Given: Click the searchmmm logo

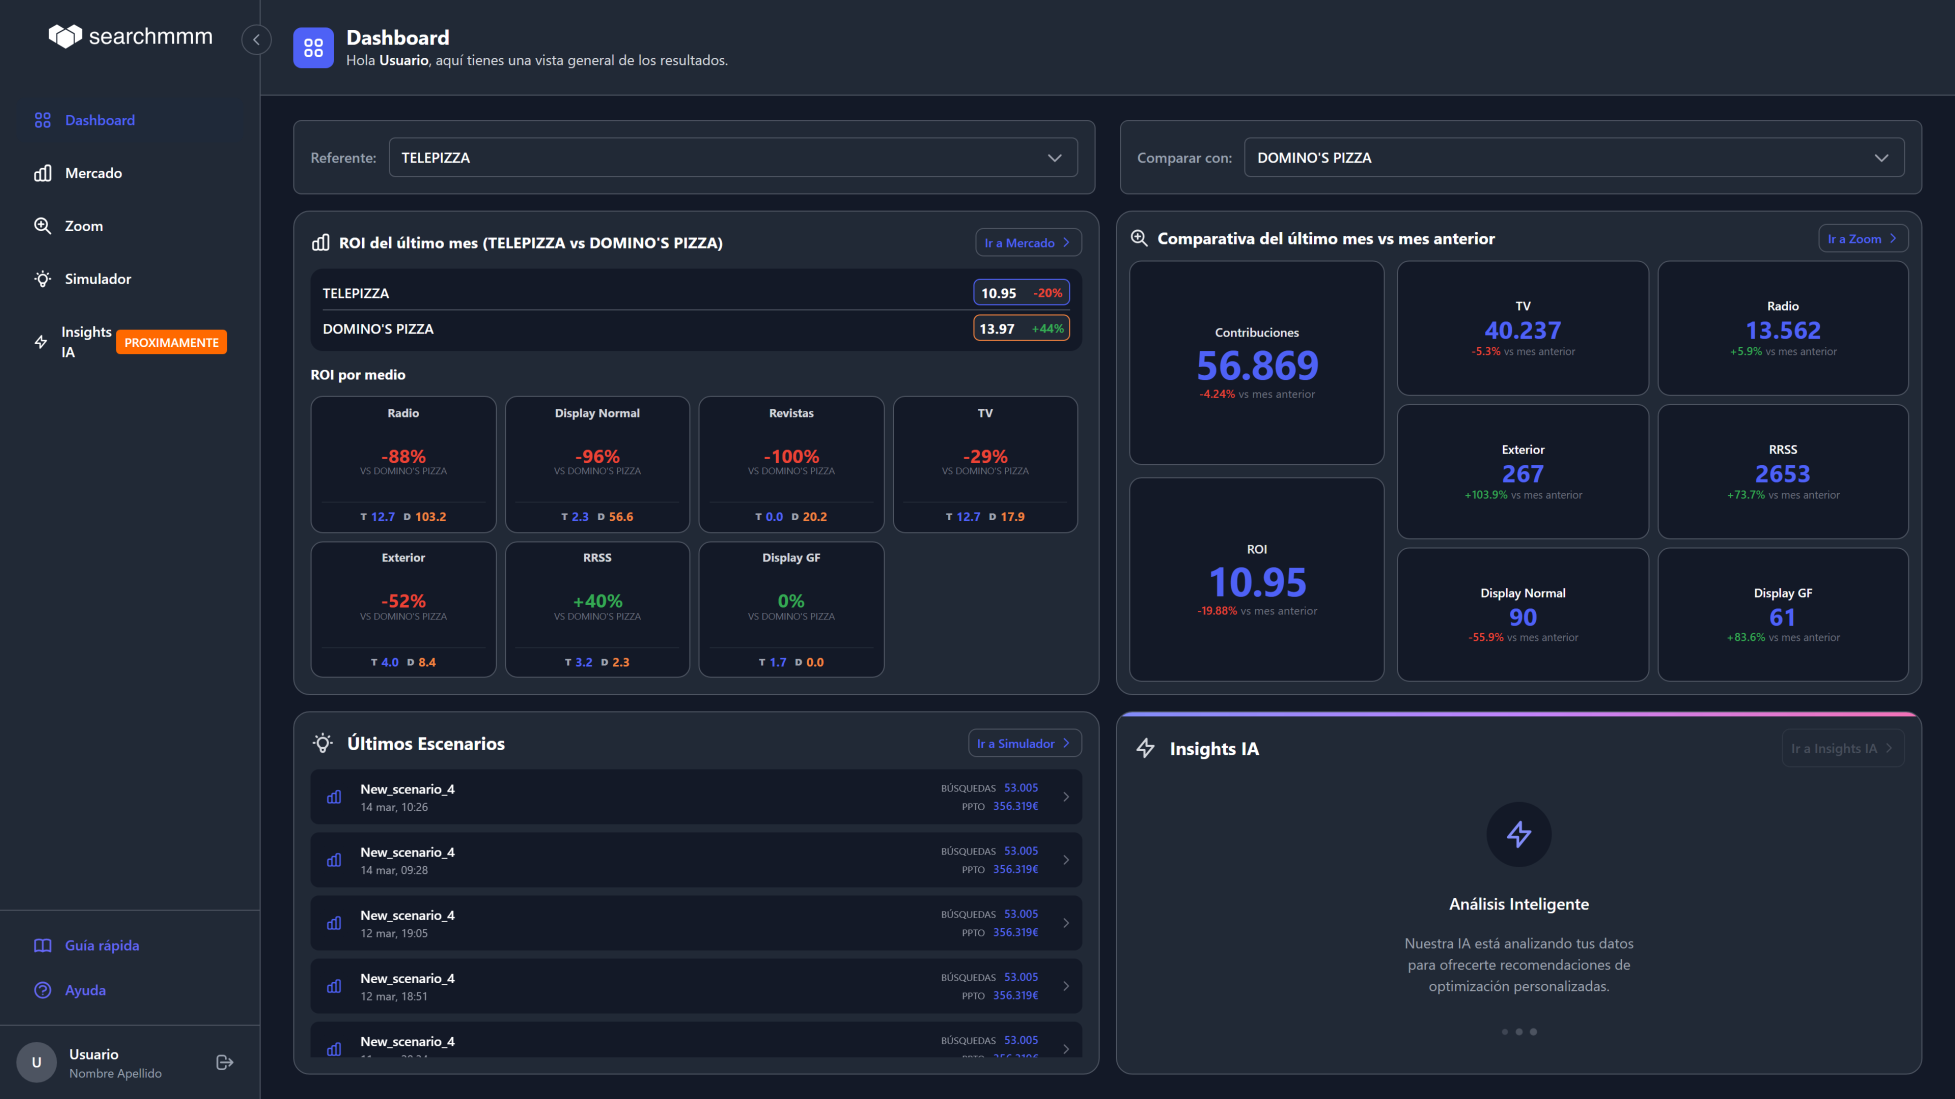Looking at the screenshot, I should pyautogui.click(x=130, y=36).
